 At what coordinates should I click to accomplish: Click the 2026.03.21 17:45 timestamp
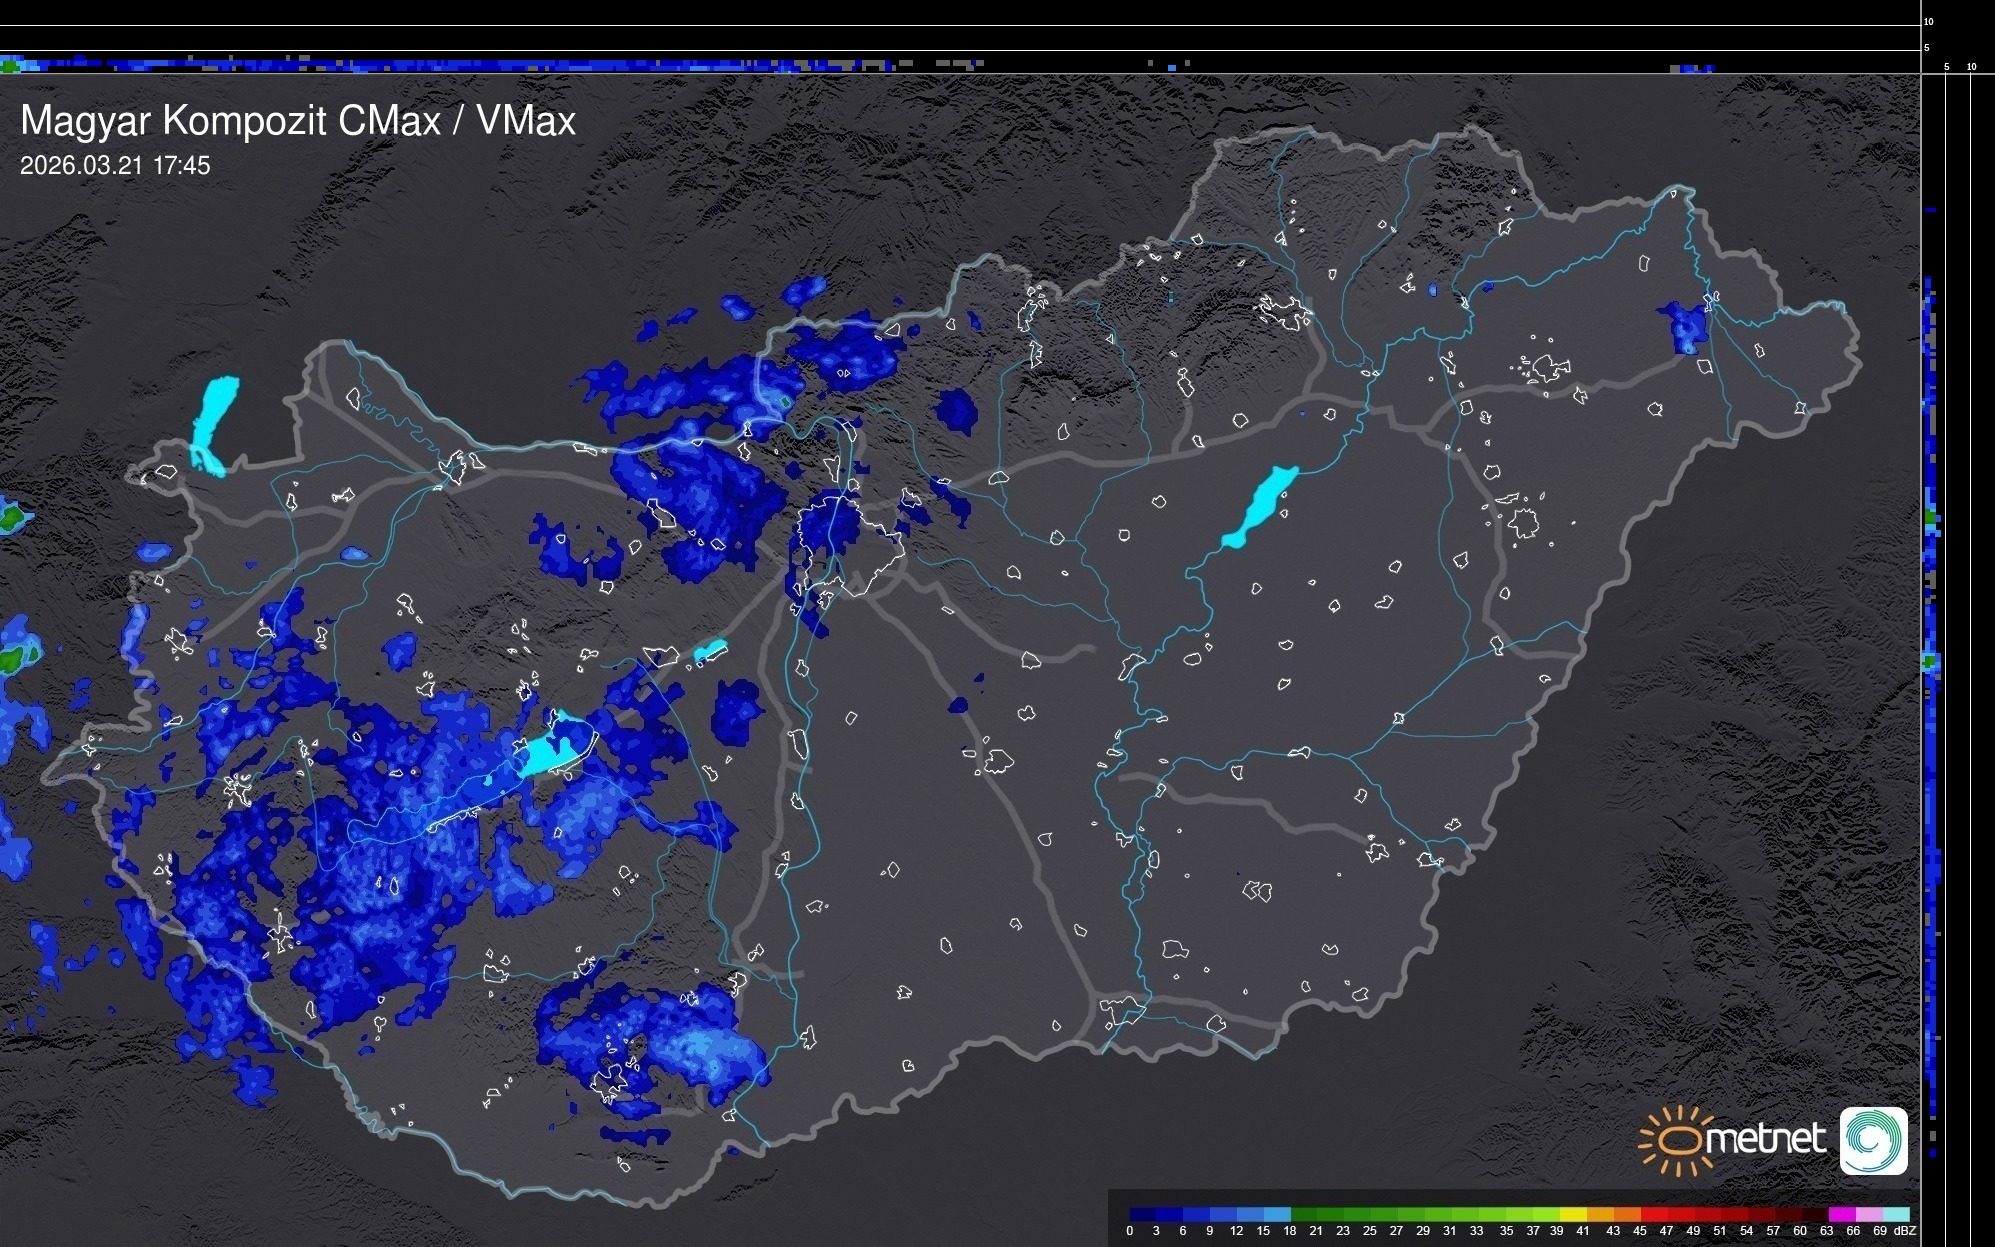[x=115, y=166]
